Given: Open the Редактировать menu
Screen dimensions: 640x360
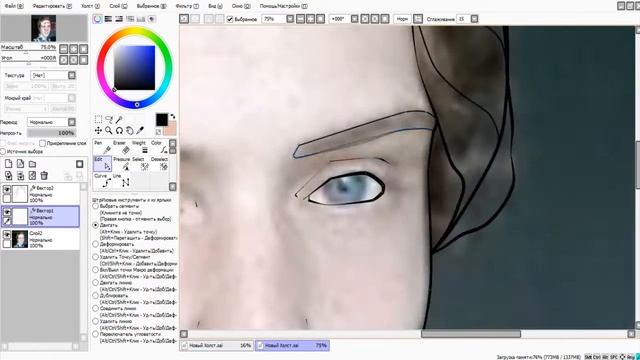Looking at the screenshot, I should [52, 6].
